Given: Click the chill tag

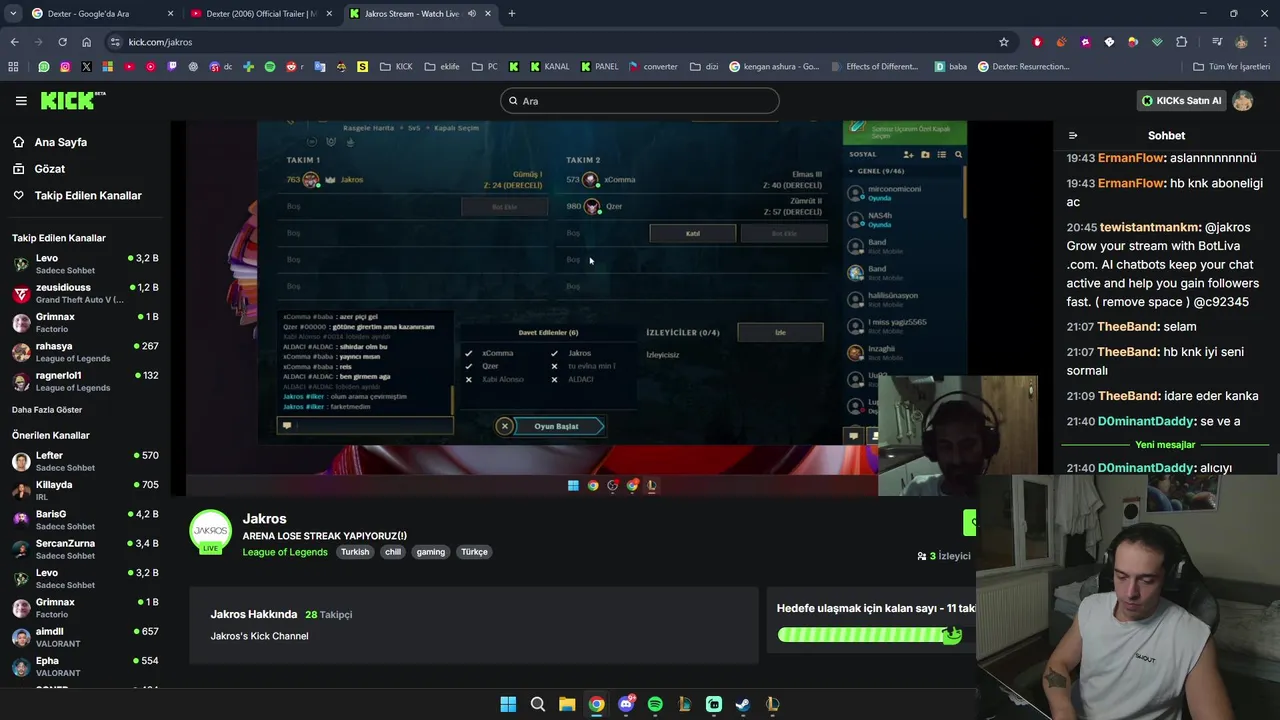Looking at the screenshot, I should 393,552.
